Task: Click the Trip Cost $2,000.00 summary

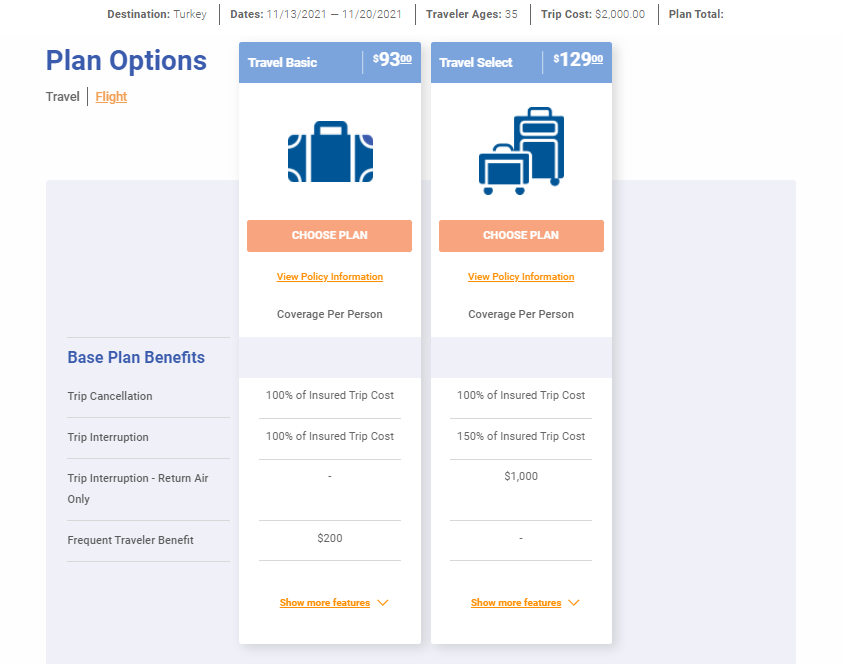Action: pyautogui.click(x=593, y=15)
